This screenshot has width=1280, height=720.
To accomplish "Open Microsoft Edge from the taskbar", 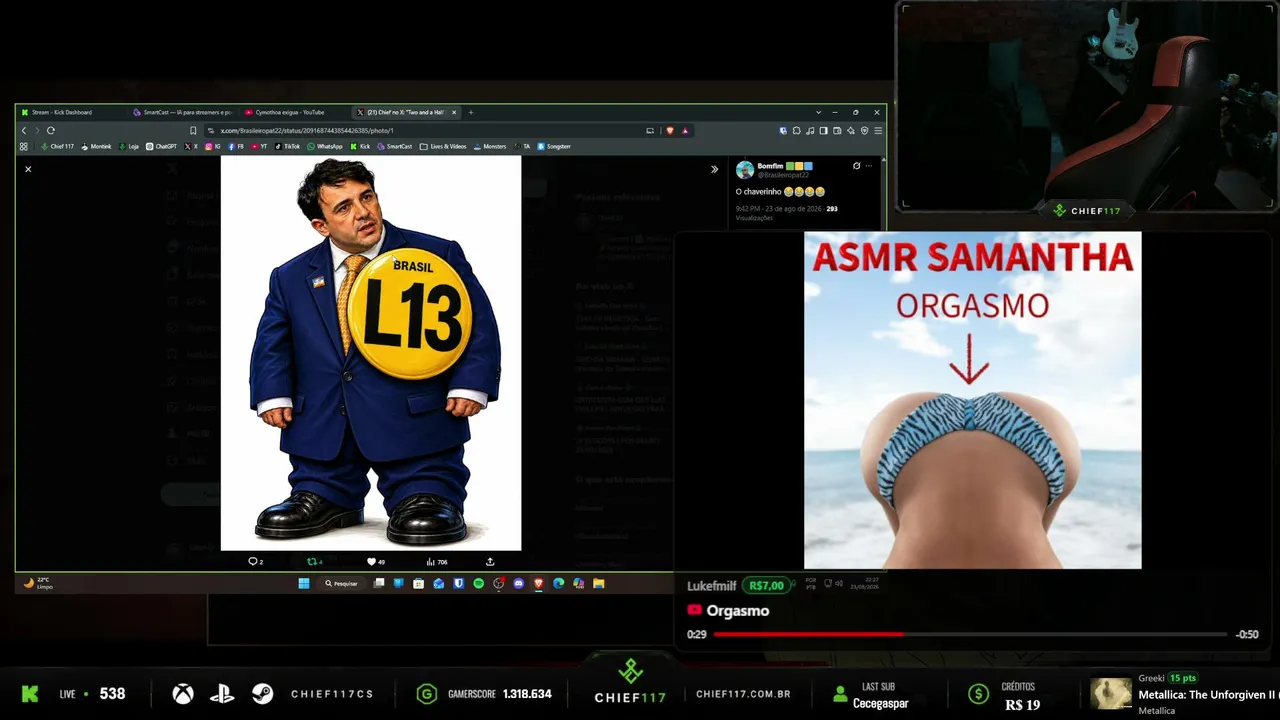I will click(x=558, y=583).
